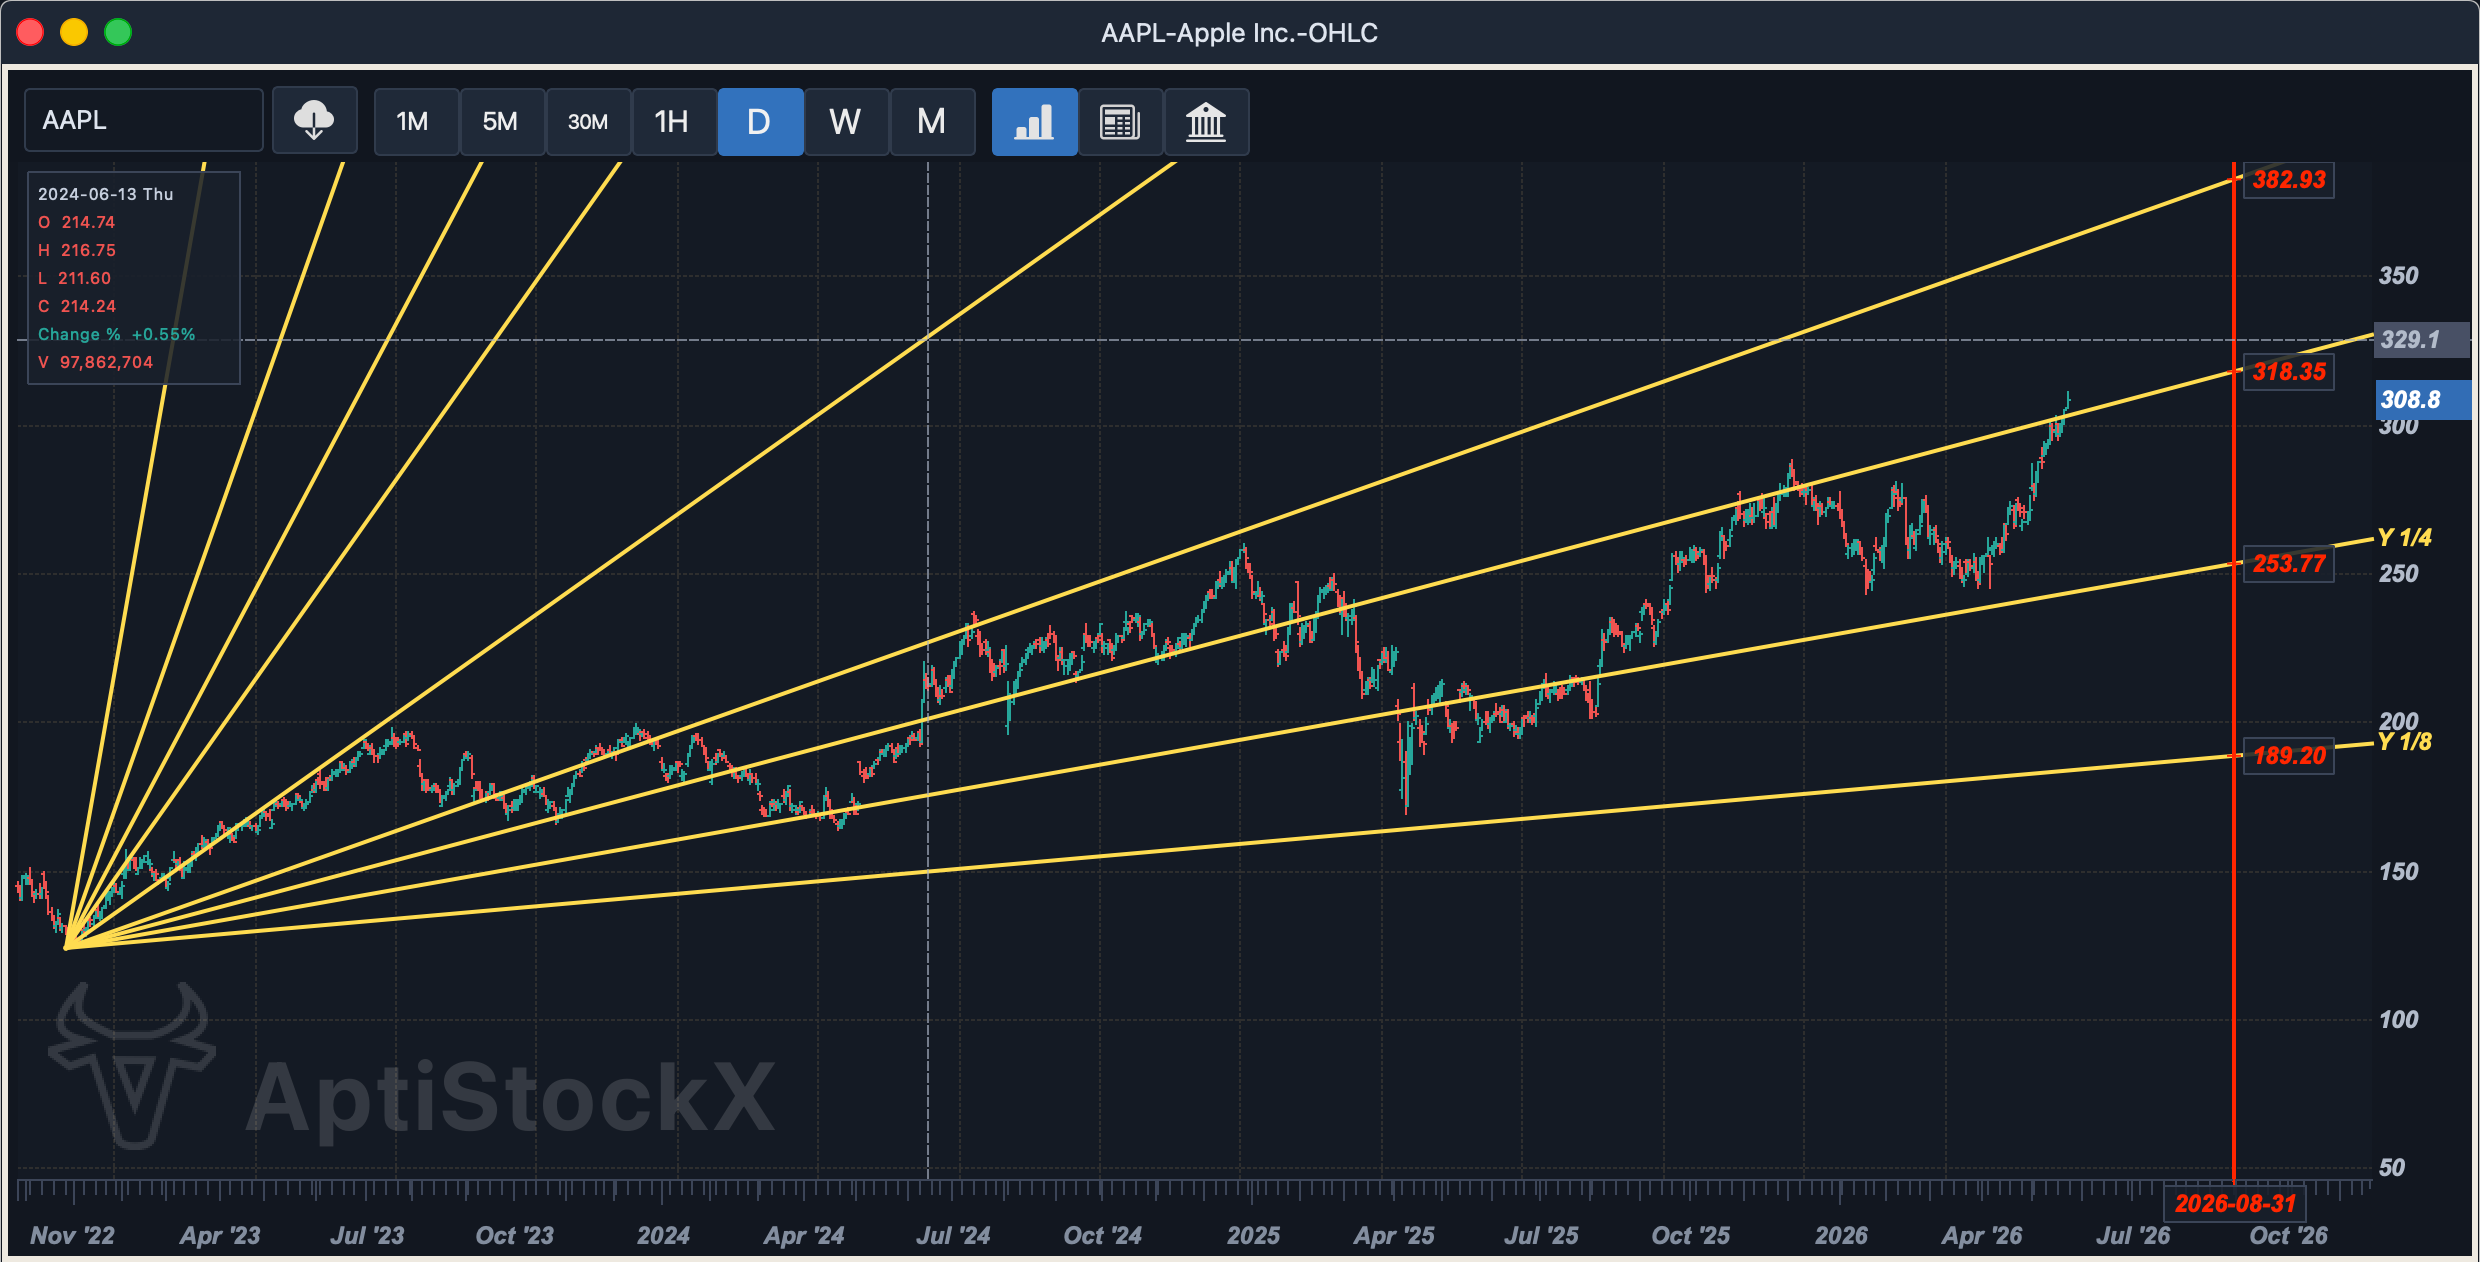Click the 329.1 crosshair price label
Viewport: 2480px width, 1262px height.
coord(2420,340)
